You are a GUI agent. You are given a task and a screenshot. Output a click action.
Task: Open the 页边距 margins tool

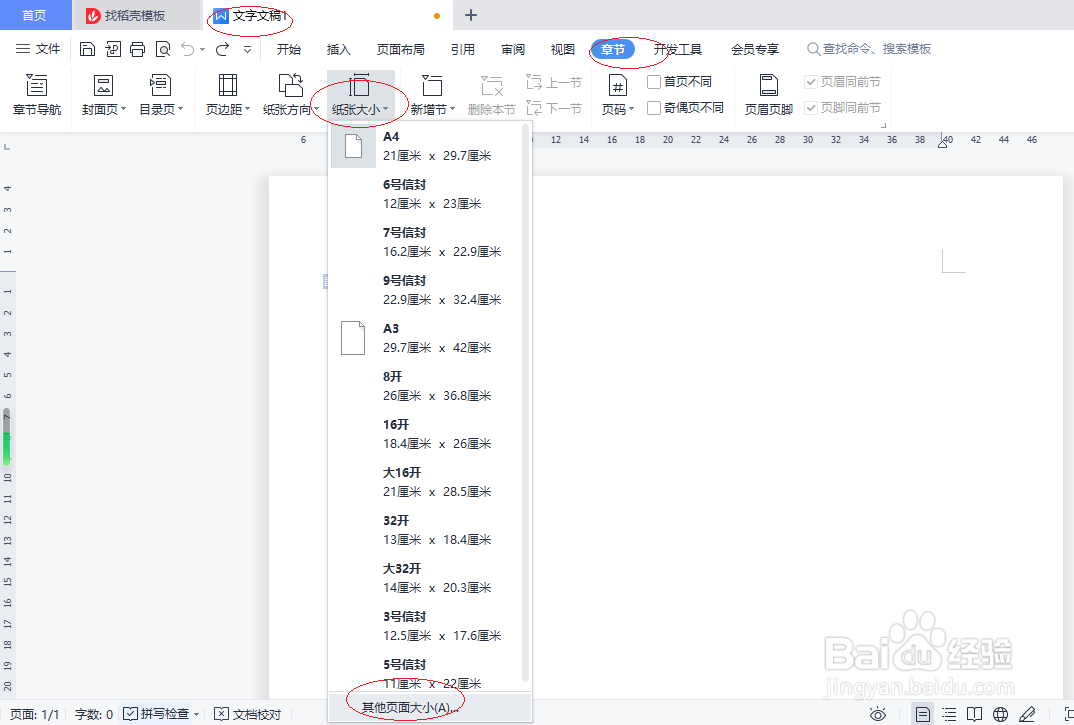(227, 95)
